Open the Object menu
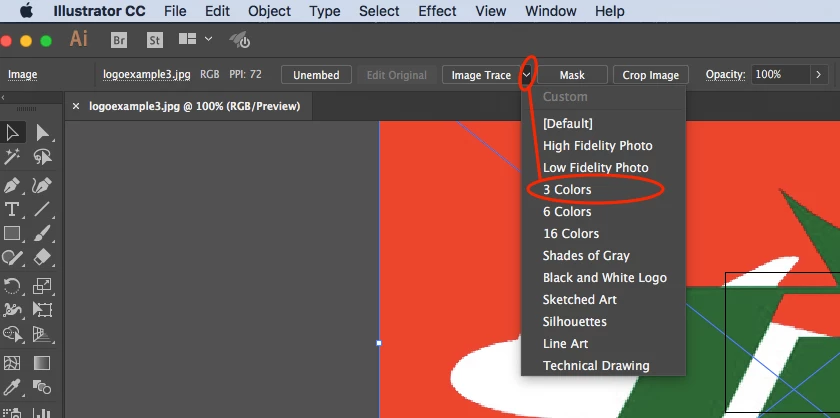Viewport: 840px width, 418px height. [x=268, y=11]
